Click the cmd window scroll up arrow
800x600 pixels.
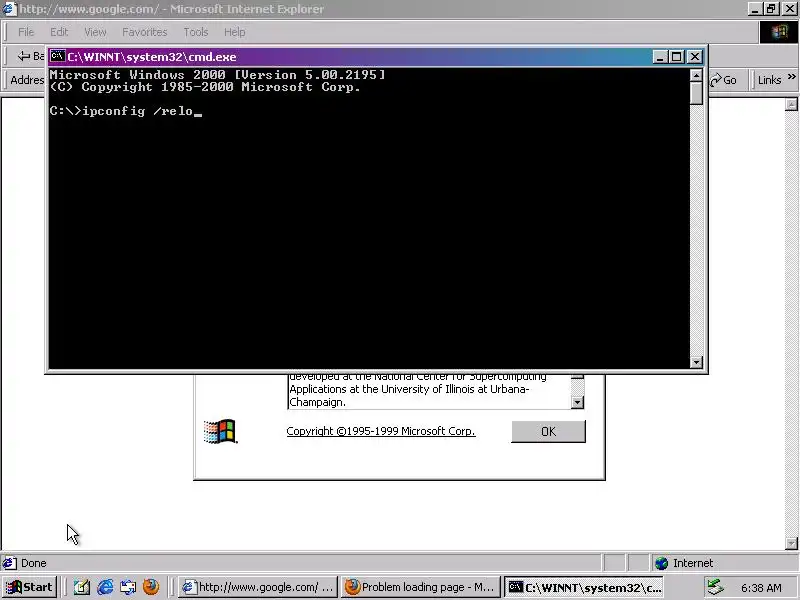696,76
